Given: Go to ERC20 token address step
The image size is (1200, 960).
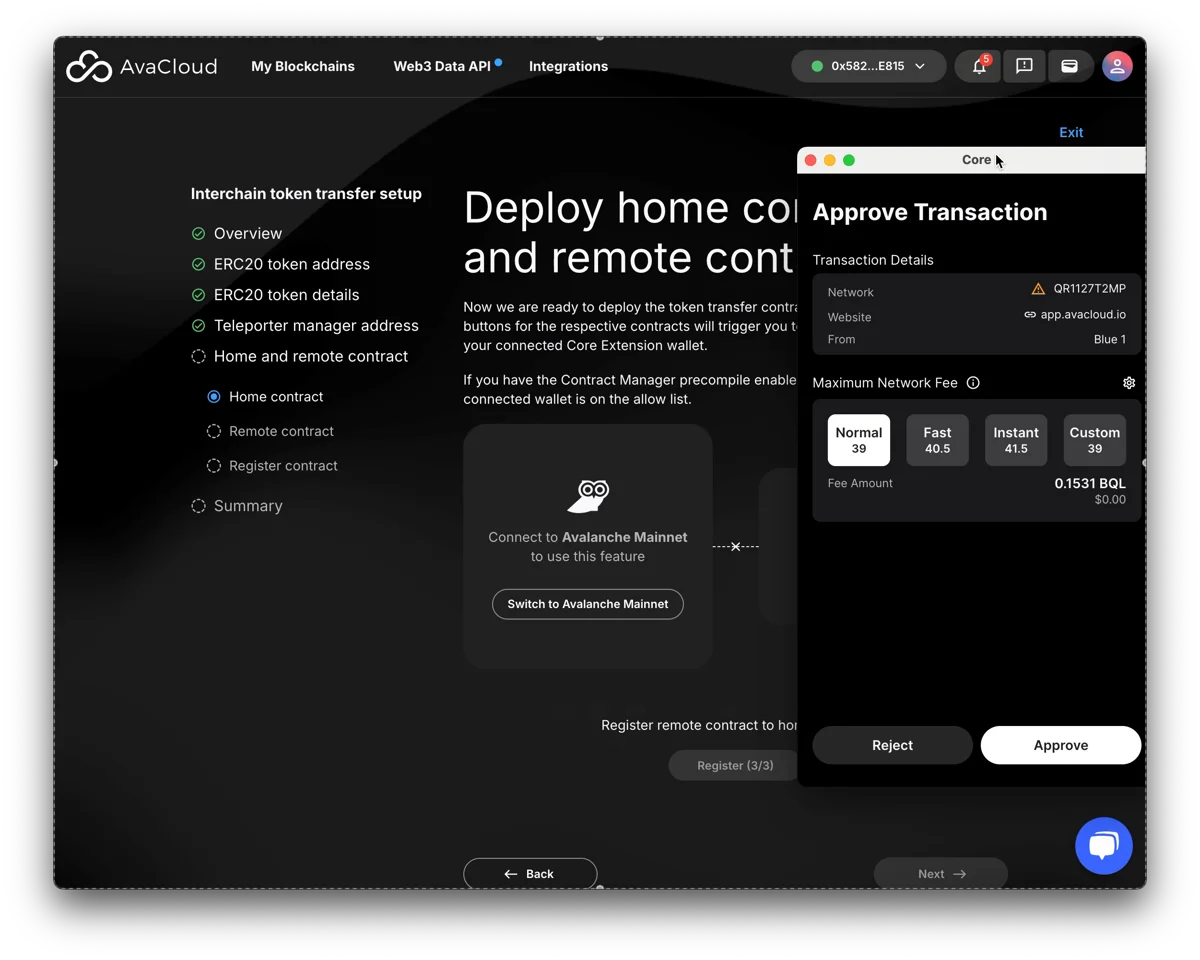Looking at the screenshot, I should (292, 265).
